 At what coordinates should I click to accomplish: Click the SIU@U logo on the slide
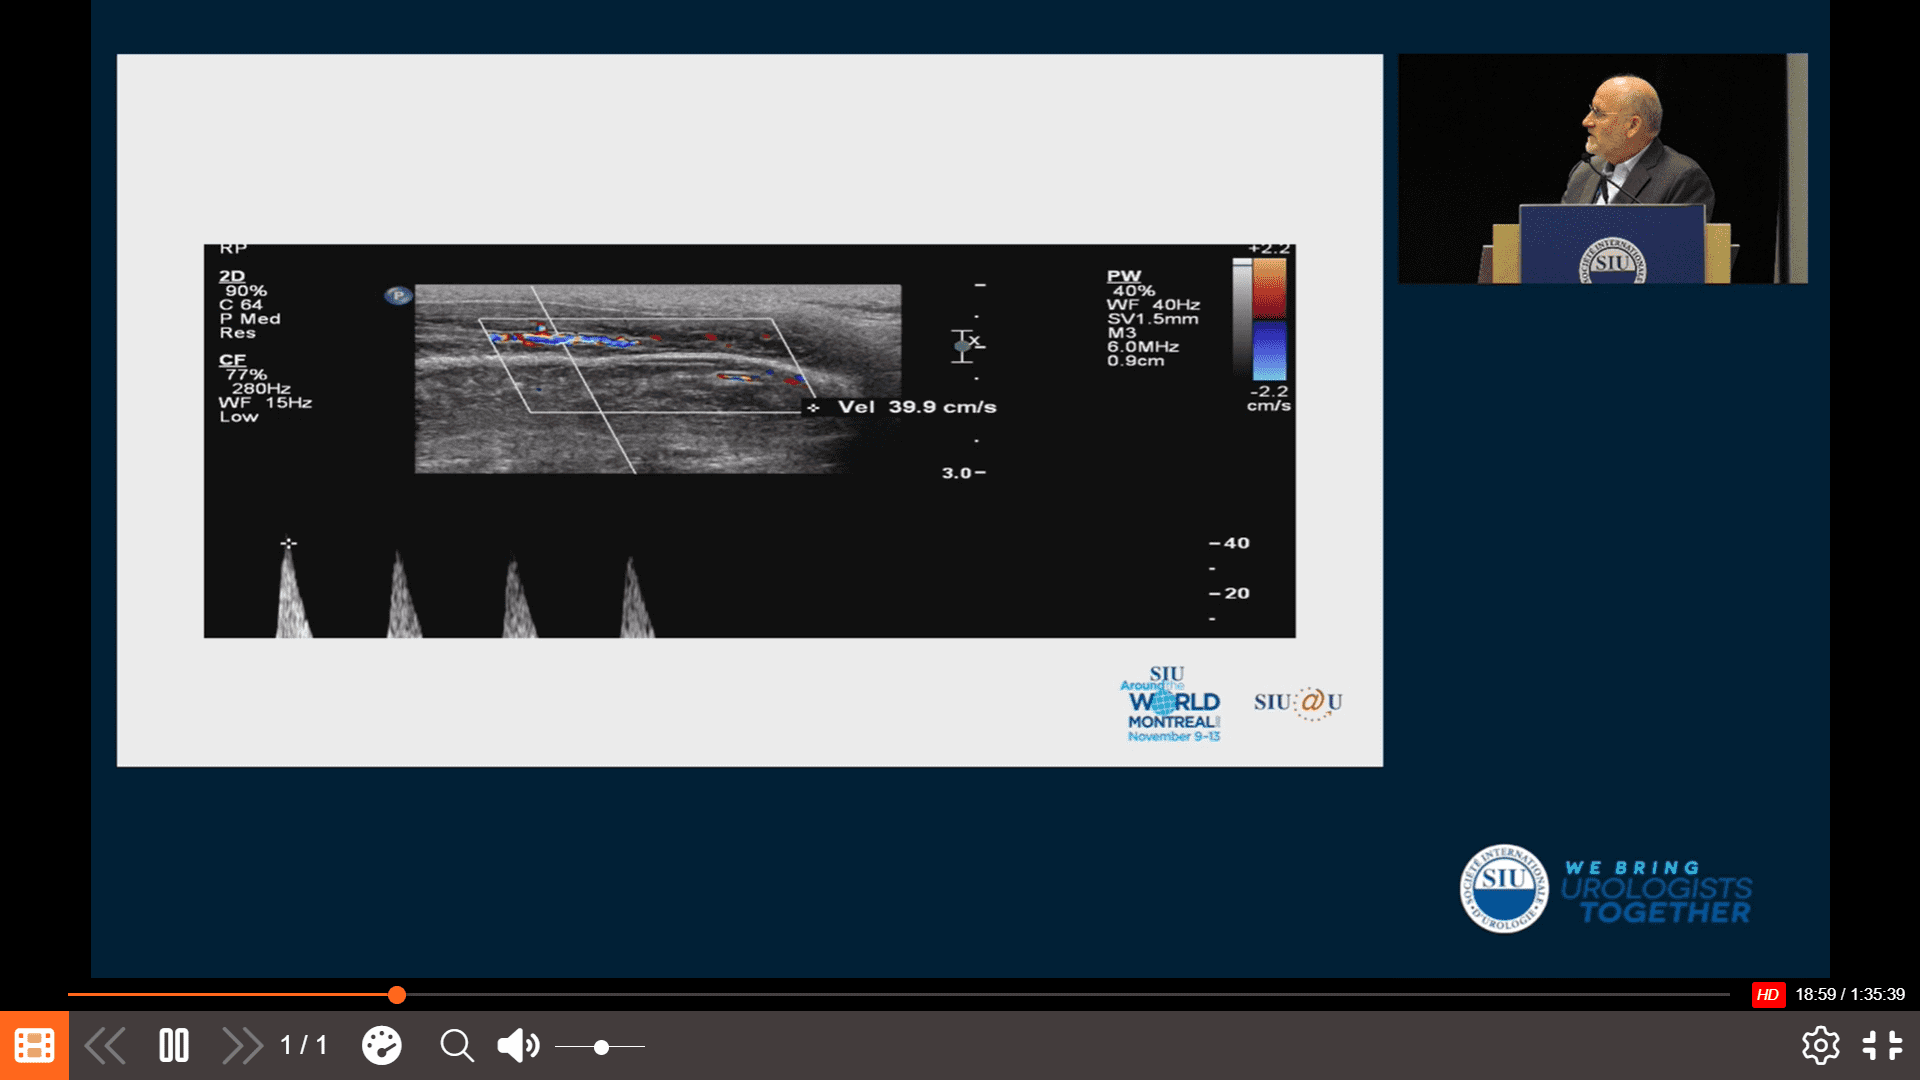pyautogui.click(x=1298, y=703)
